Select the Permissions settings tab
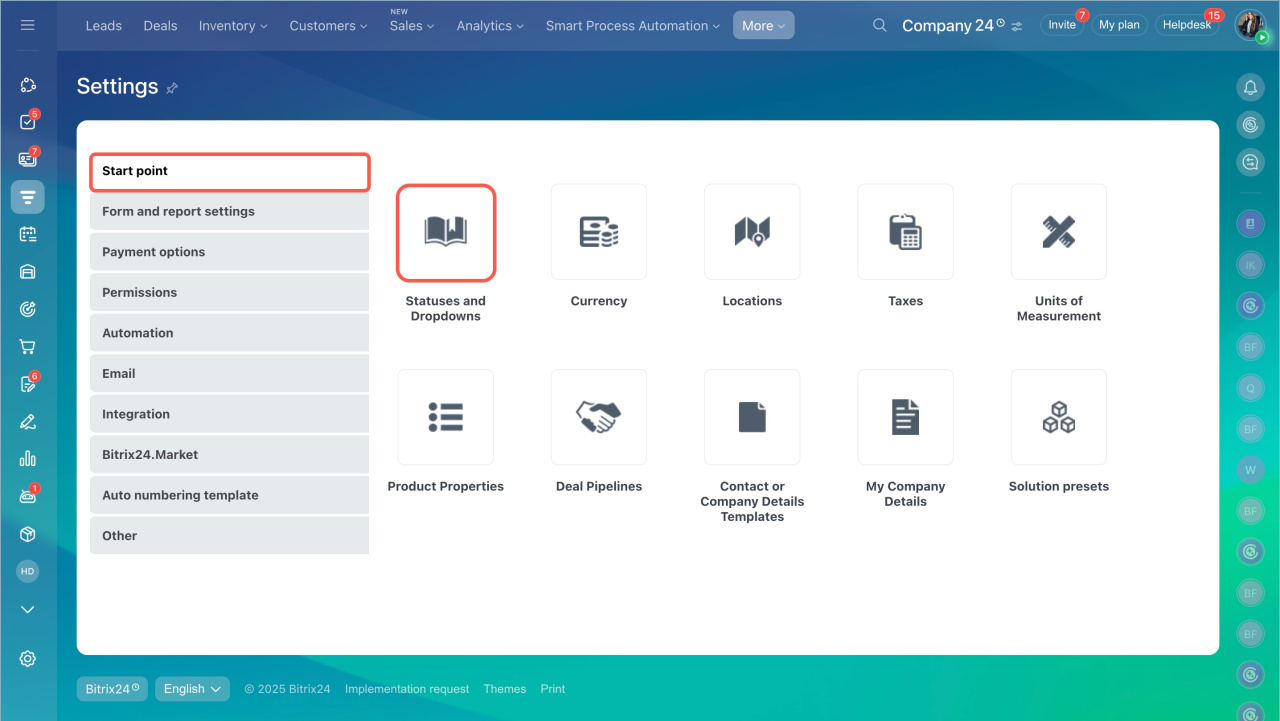The width and height of the screenshot is (1280, 721). click(x=229, y=293)
